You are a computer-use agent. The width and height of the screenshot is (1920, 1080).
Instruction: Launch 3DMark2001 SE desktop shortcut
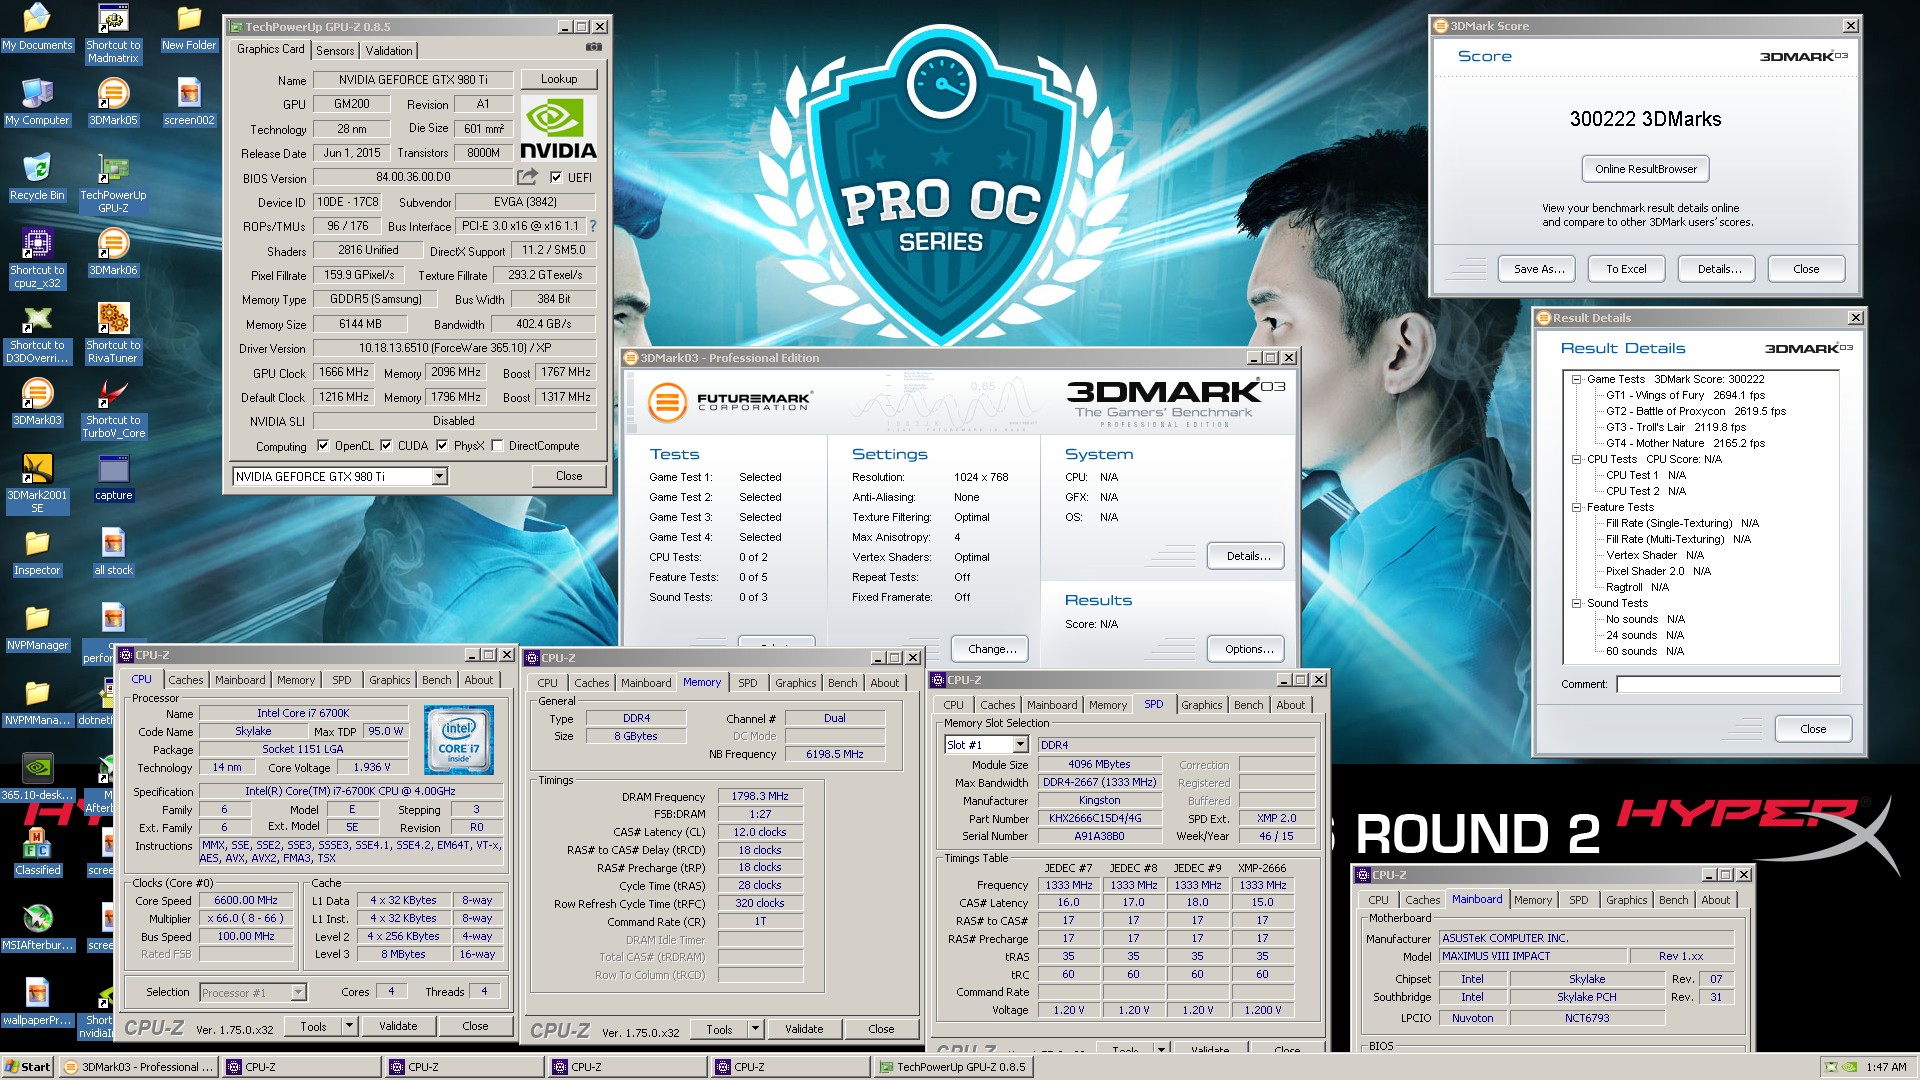tap(37, 484)
